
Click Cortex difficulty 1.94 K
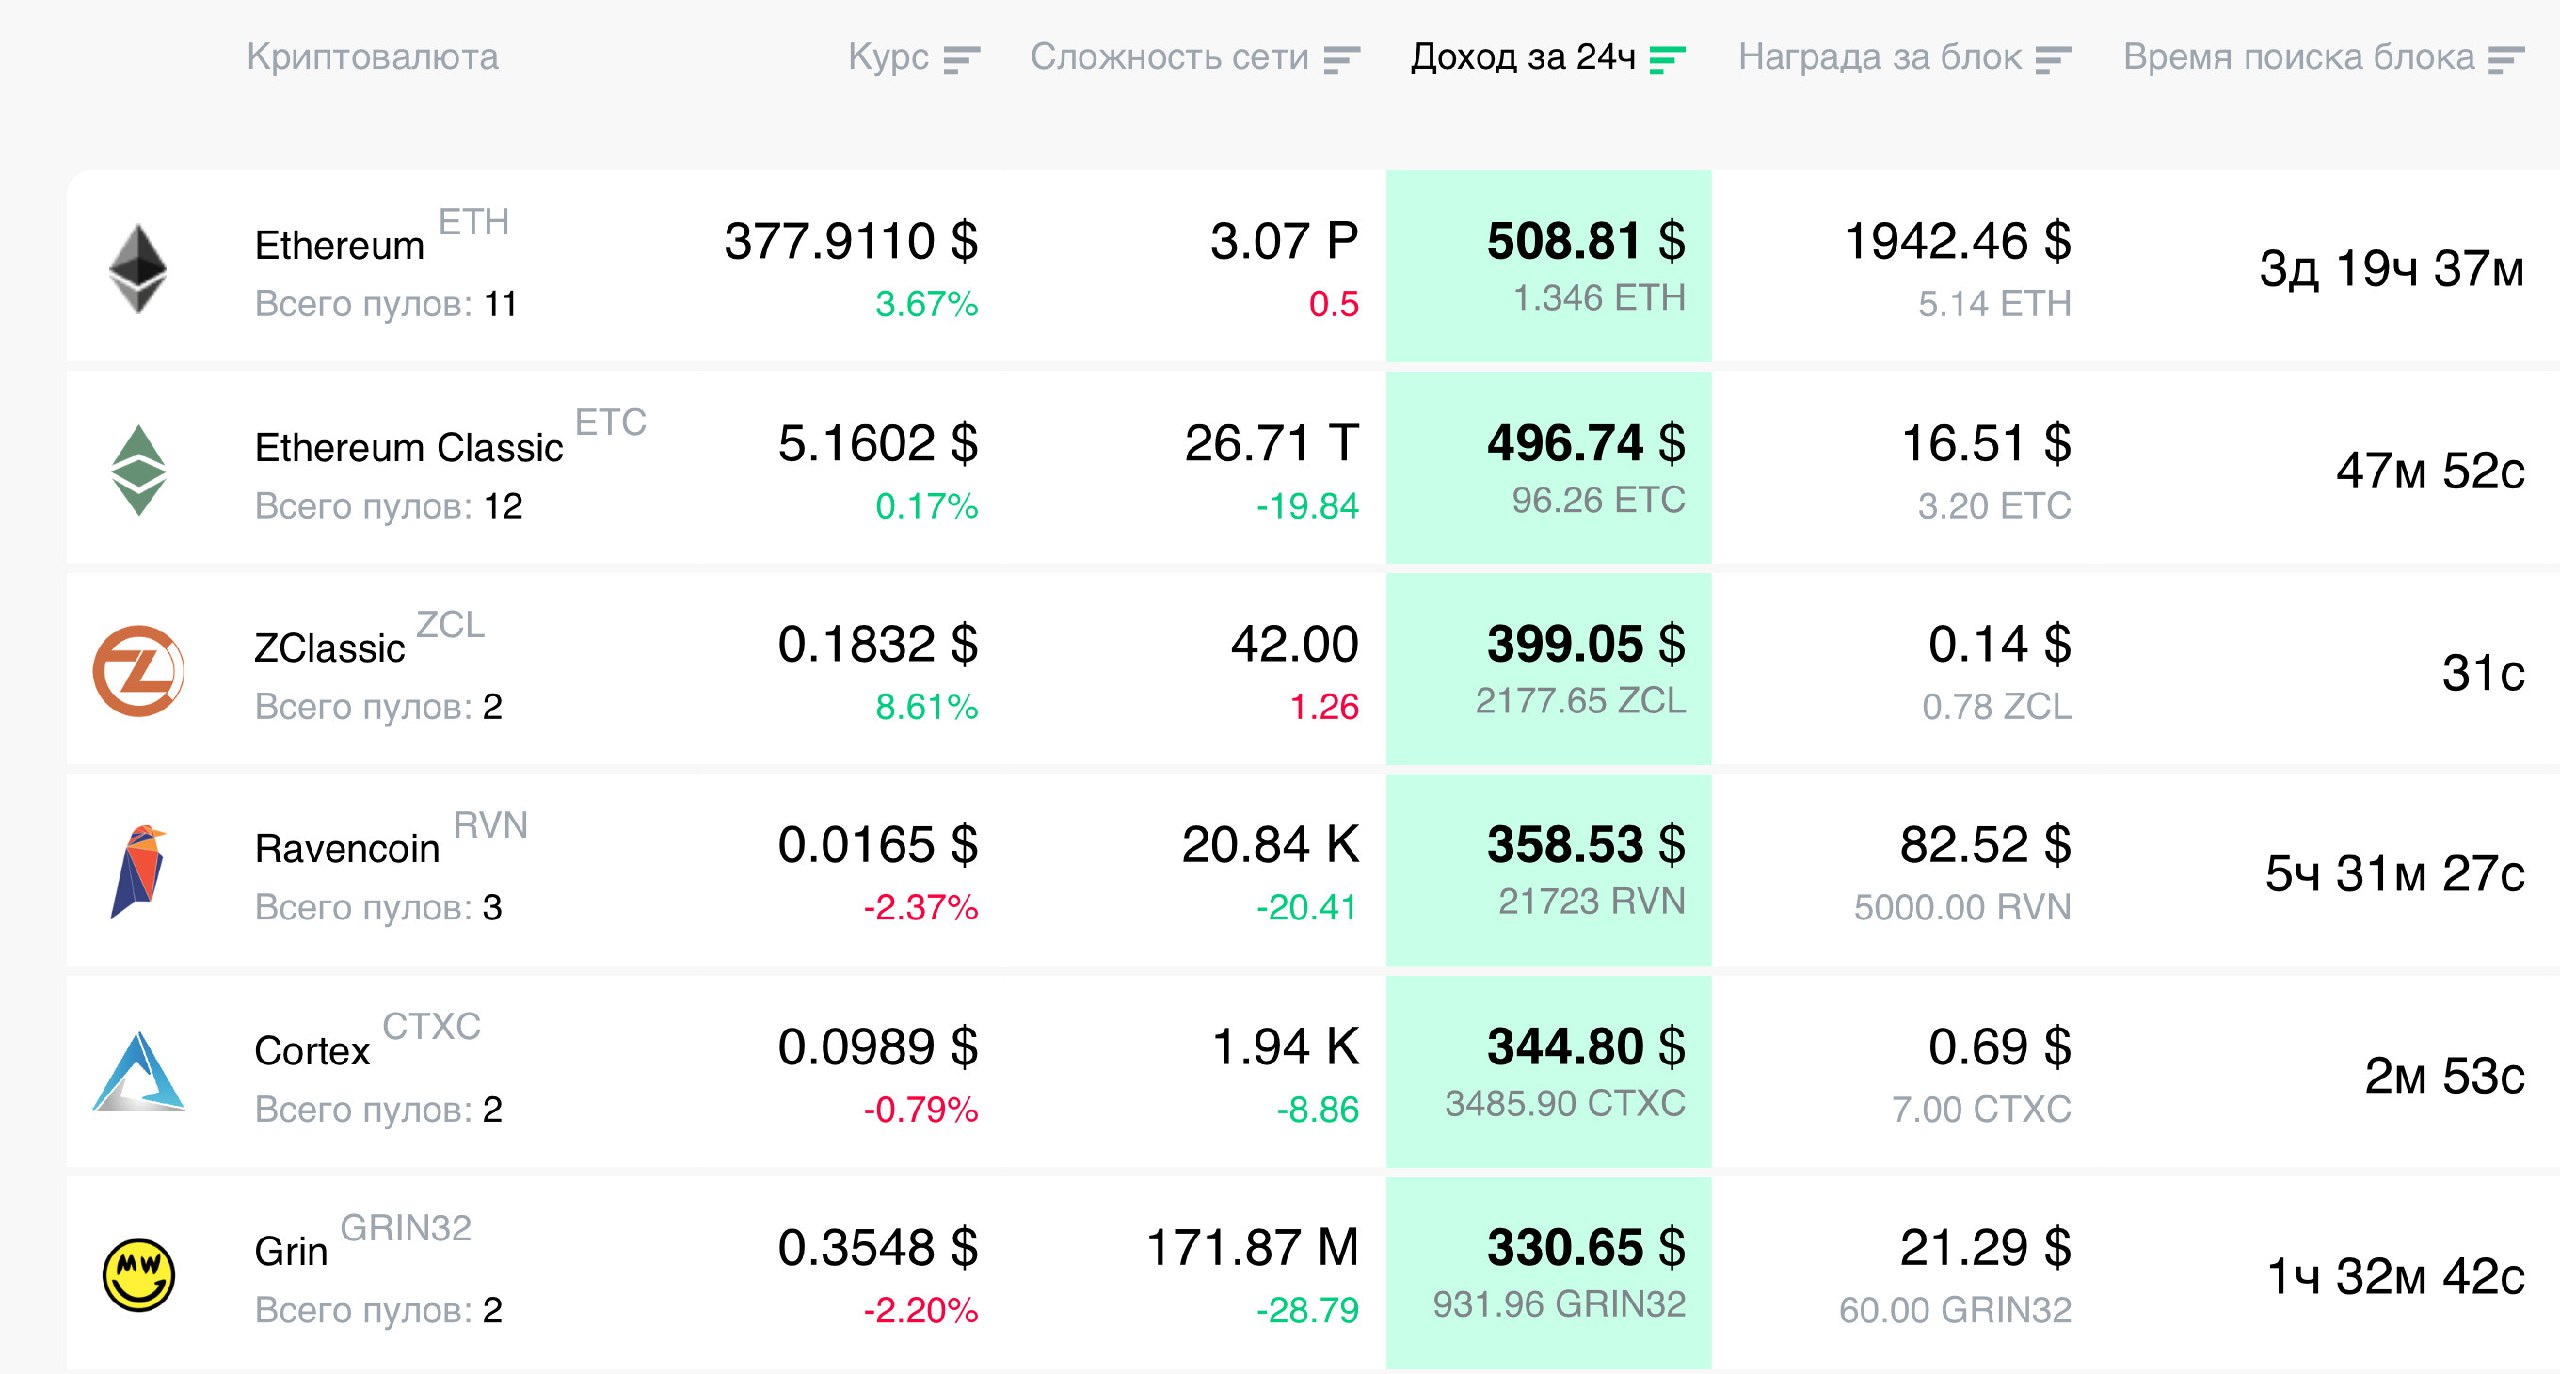tap(1285, 1047)
